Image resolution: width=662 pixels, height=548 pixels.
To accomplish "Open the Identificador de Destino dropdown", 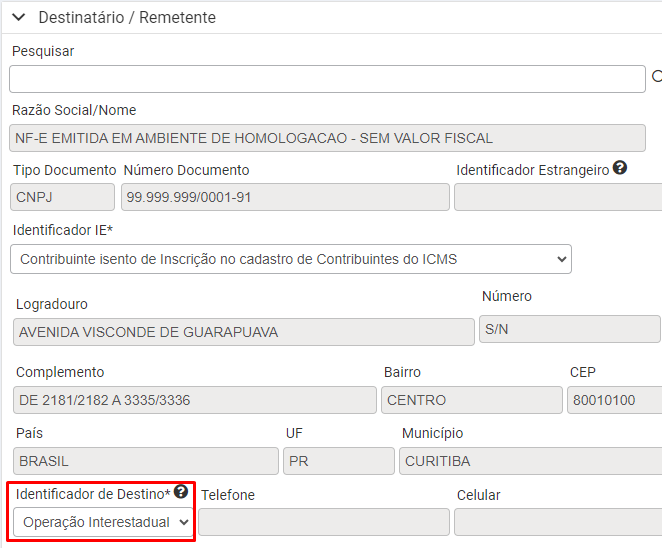I will [x=103, y=522].
